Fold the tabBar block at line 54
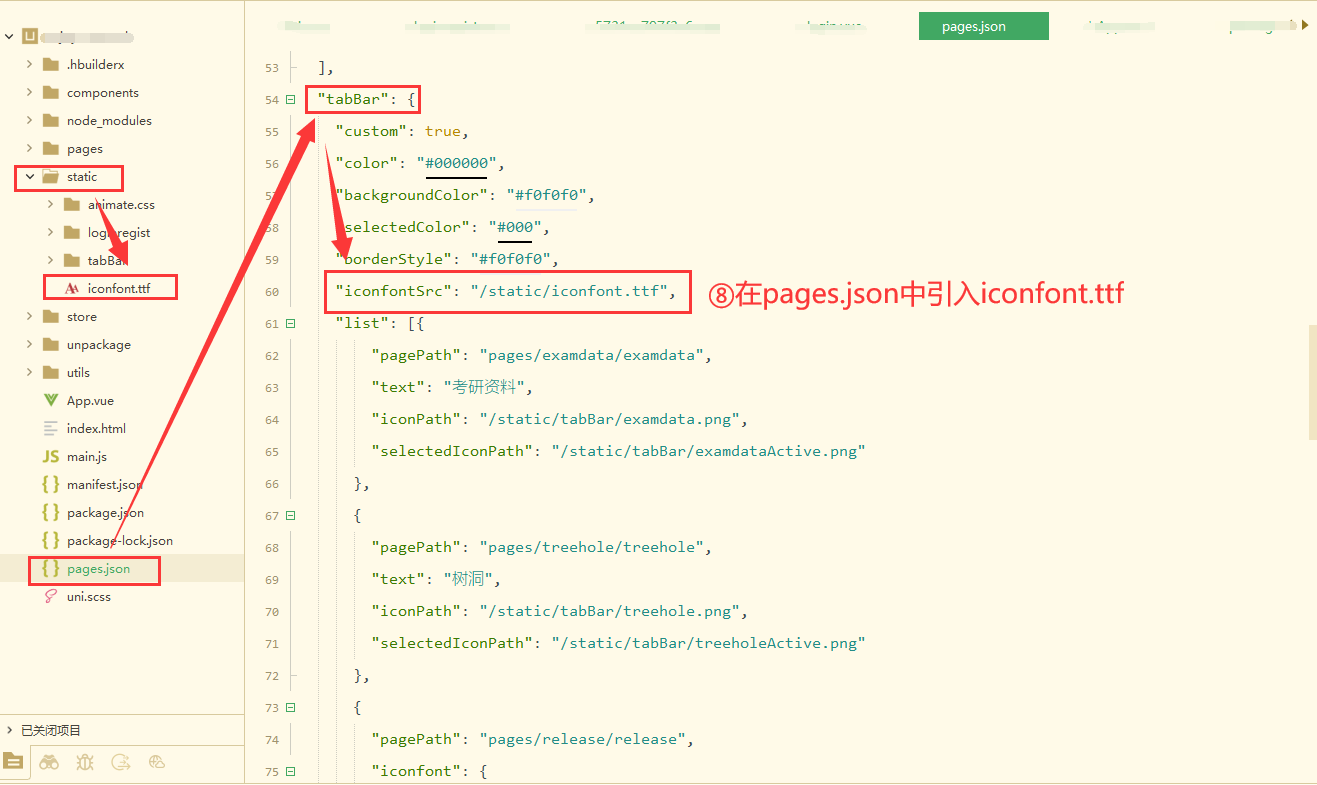Viewport: 1317px width, 785px height. [291, 100]
